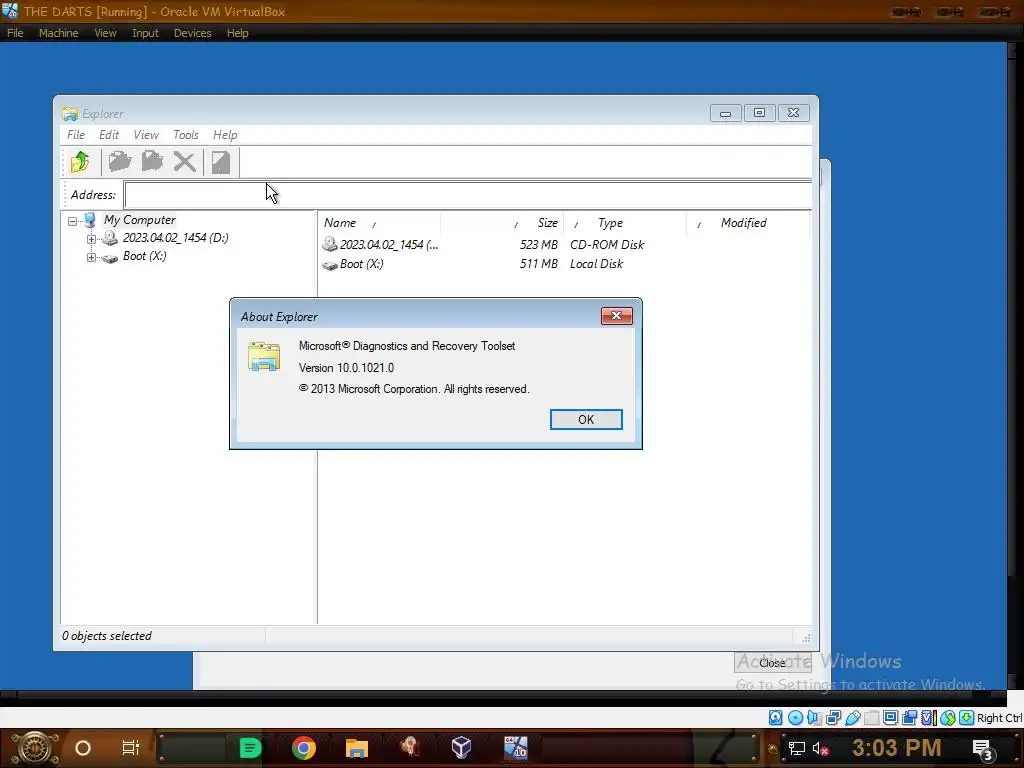Open Task View on the taskbar
The width and height of the screenshot is (1024, 768).
[131, 748]
